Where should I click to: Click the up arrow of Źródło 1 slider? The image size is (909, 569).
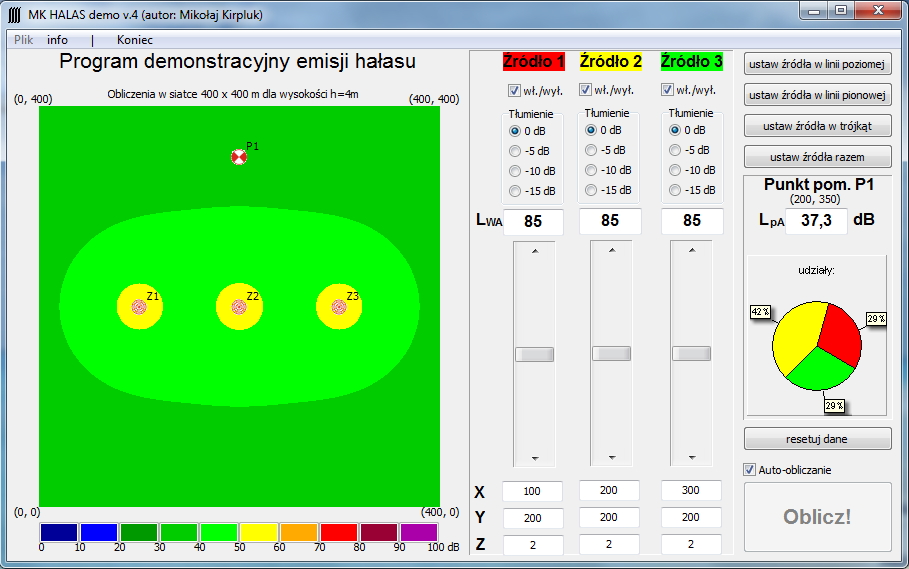[x=533, y=250]
